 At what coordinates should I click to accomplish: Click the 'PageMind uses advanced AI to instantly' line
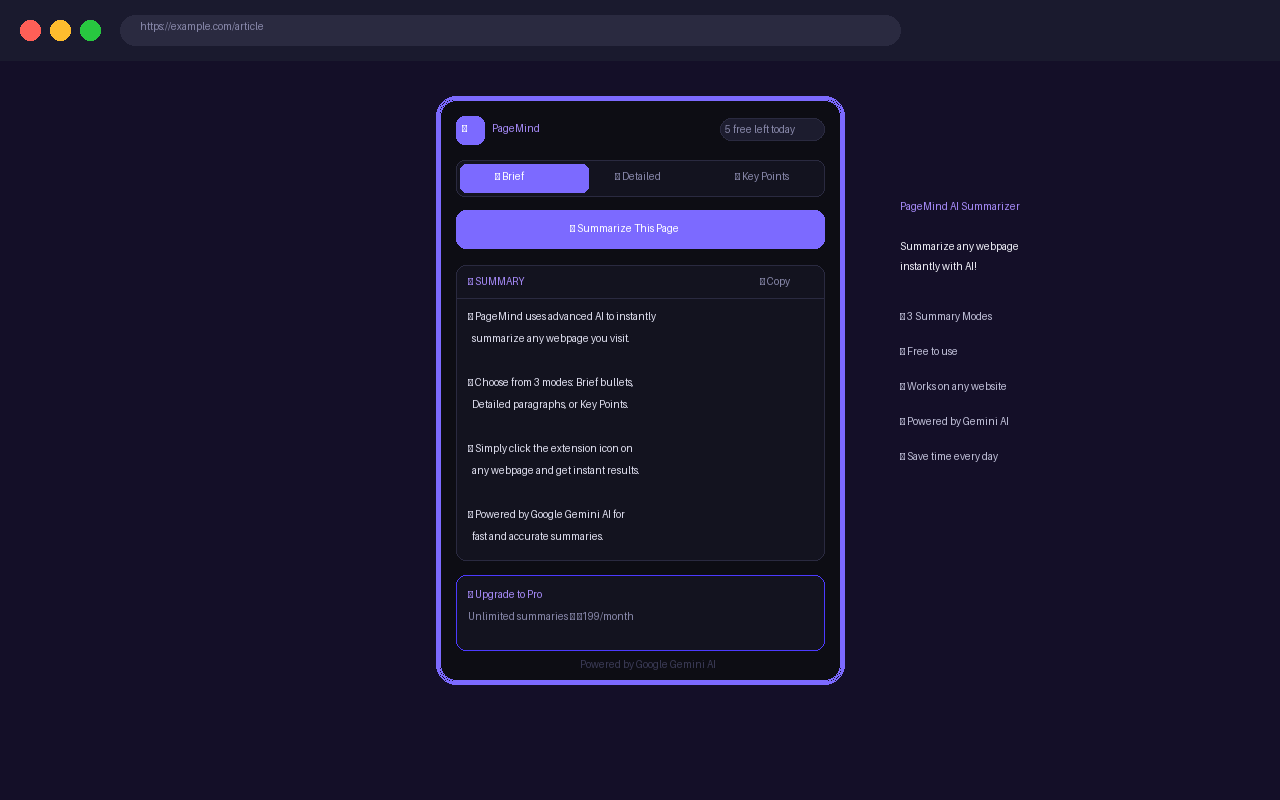pos(562,317)
